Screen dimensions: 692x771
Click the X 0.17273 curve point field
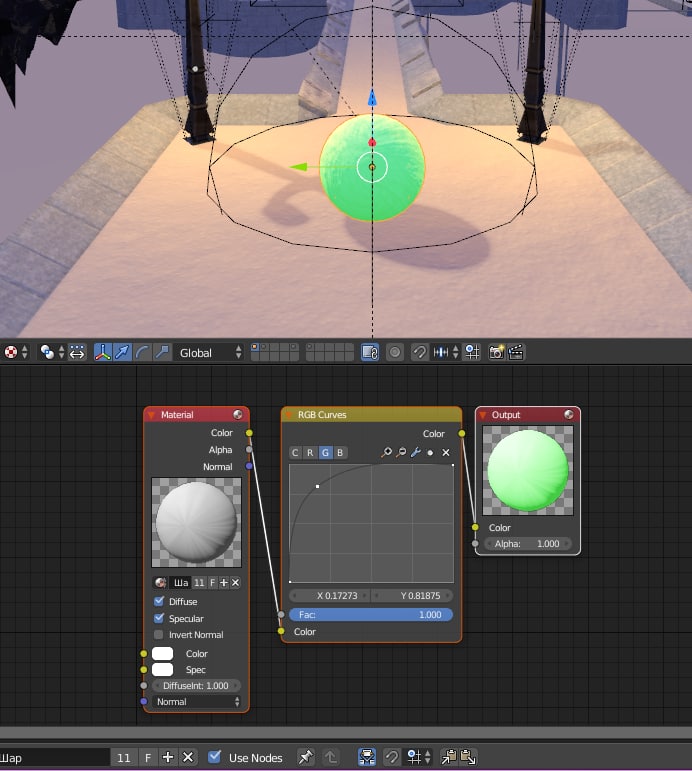coord(330,595)
